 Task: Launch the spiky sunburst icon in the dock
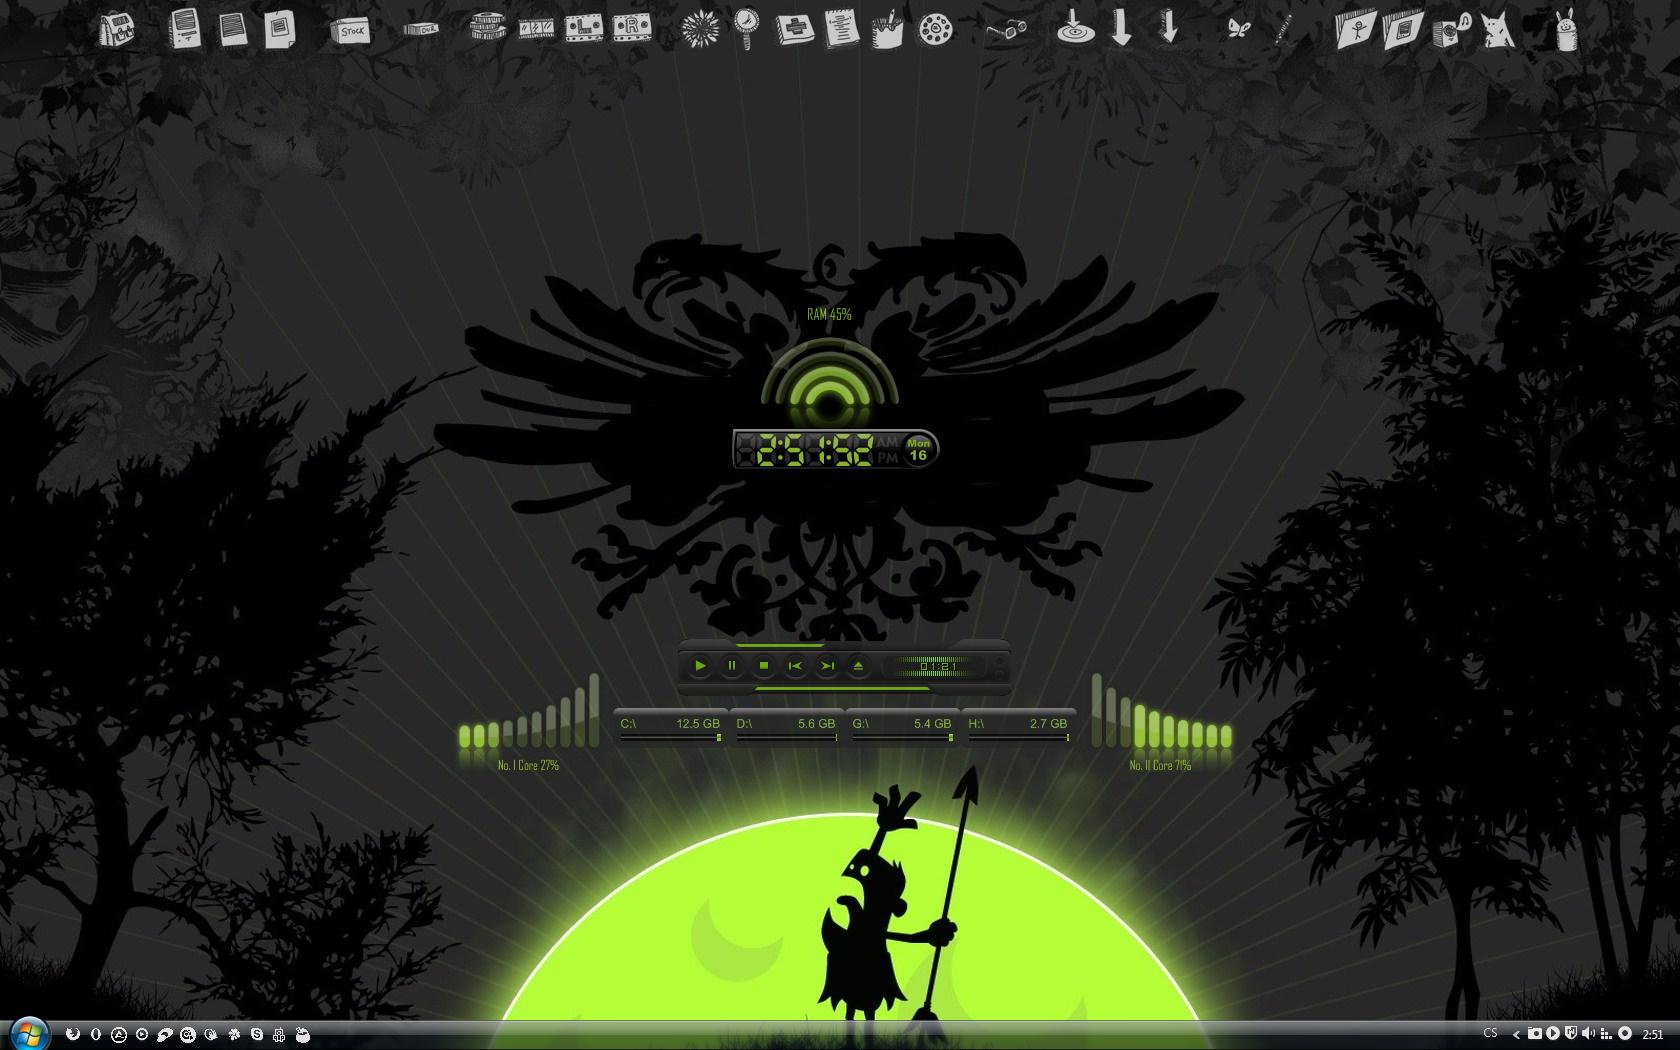(700, 29)
